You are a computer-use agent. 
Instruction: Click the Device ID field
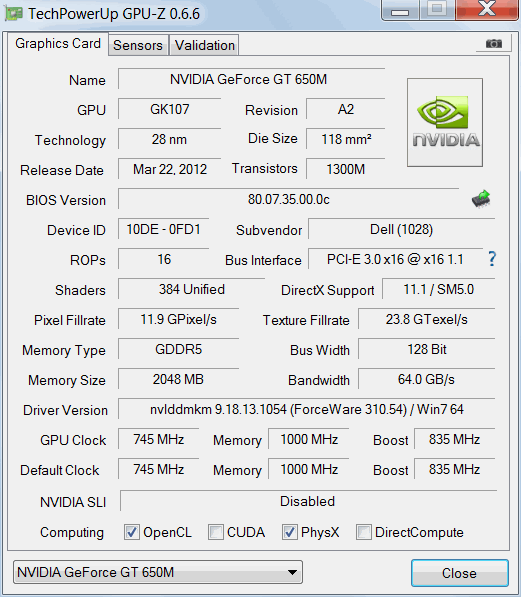(163, 229)
